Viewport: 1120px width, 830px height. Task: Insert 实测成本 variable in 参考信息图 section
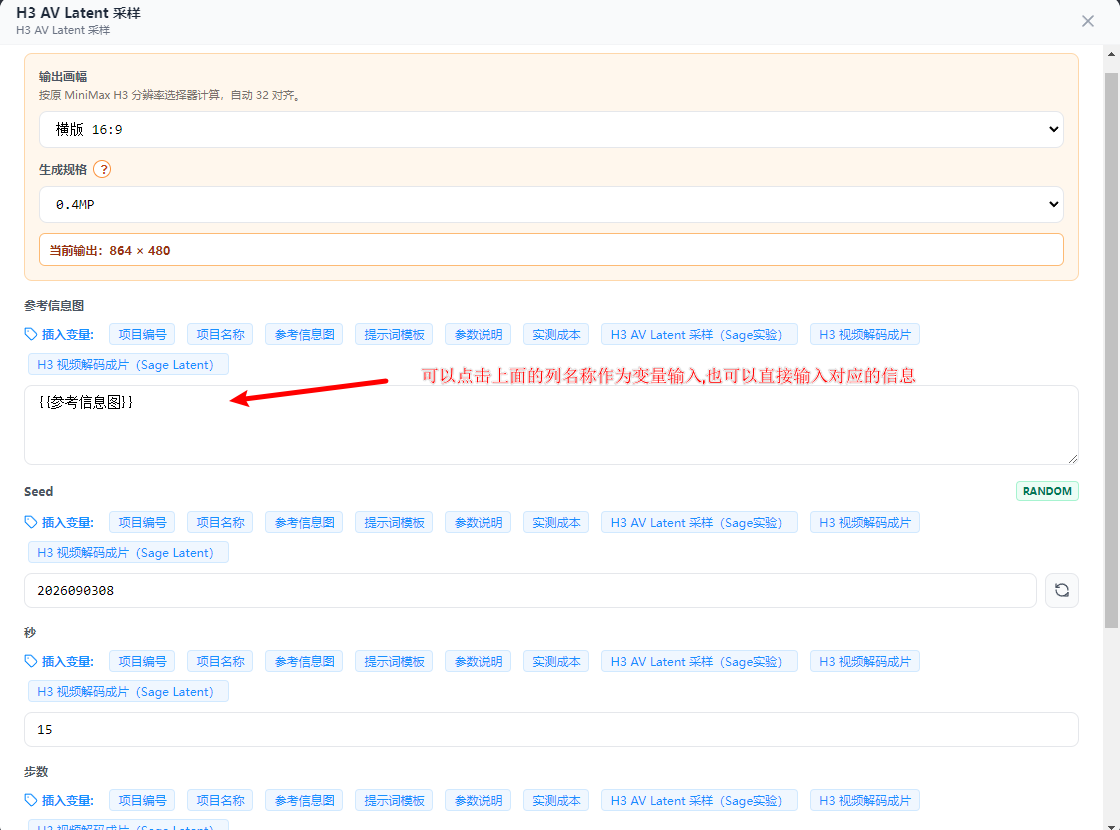[556, 334]
